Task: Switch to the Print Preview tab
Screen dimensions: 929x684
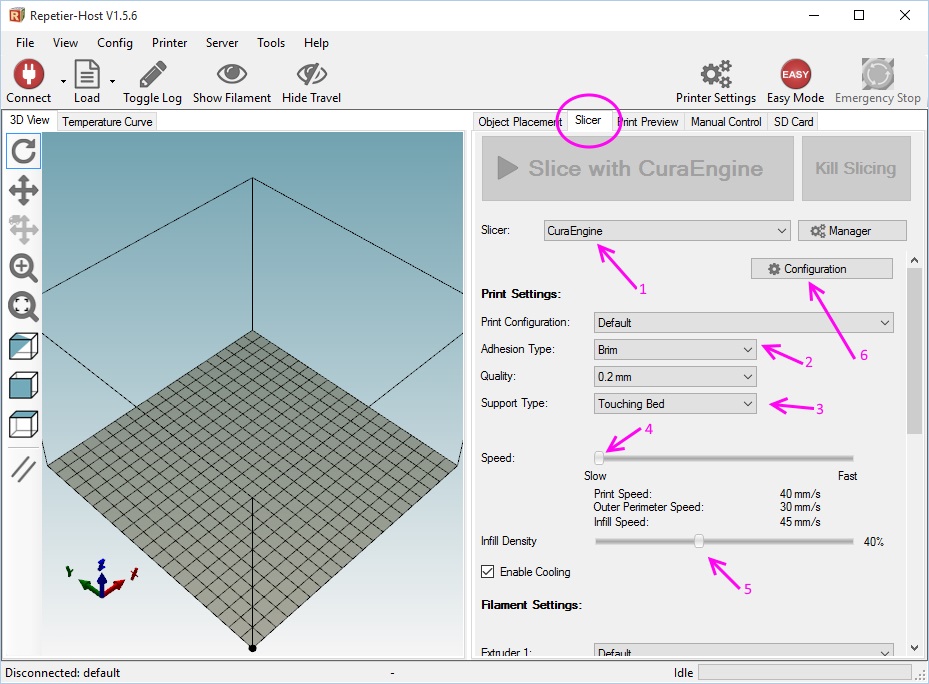Action: click(x=648, y=122)
